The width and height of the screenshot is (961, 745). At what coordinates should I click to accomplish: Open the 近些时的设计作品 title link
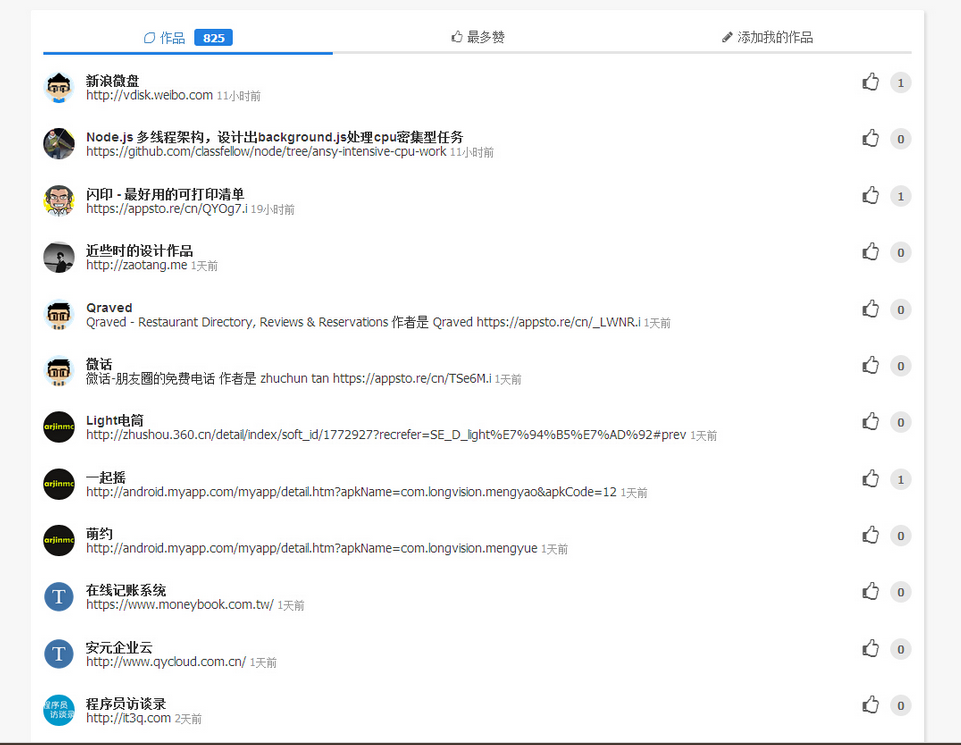point(139,251)
